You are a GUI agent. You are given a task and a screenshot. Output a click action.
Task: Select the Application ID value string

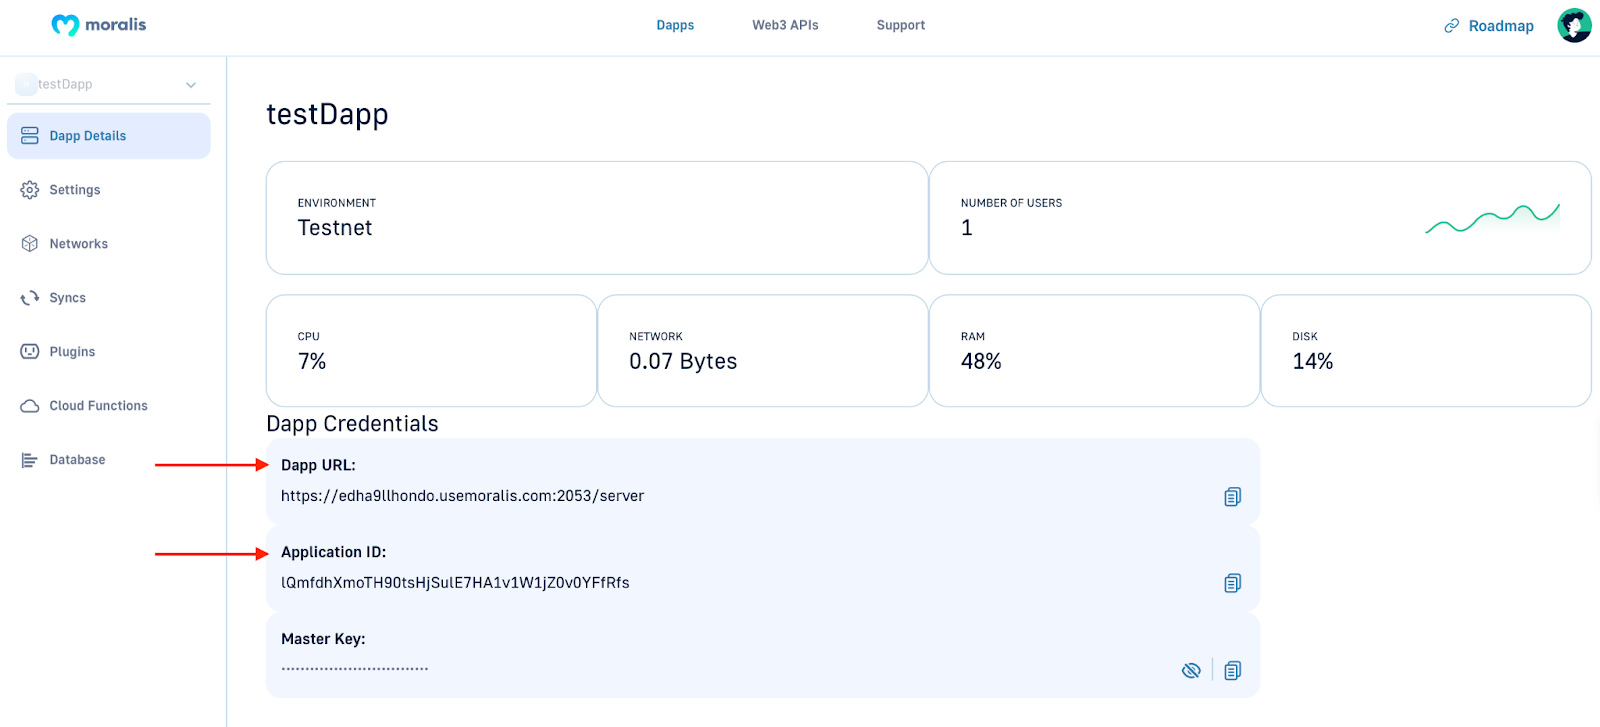[x=455, y=583]
